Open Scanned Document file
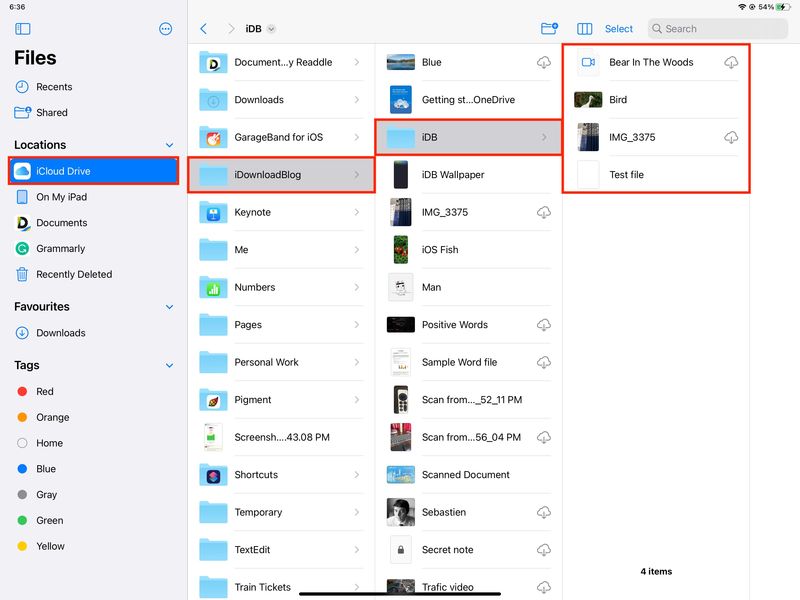This screenshot has width=800, height=600. 468,474
